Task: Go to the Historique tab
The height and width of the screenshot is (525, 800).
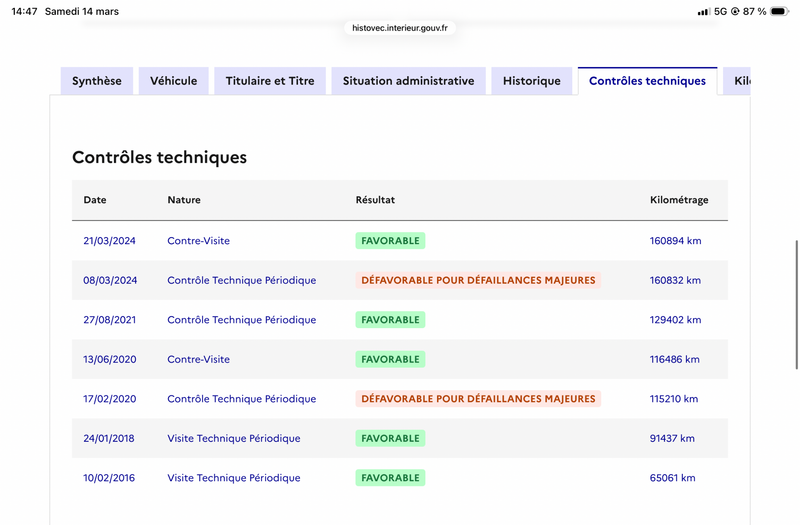Action: (x=532, y=81)
